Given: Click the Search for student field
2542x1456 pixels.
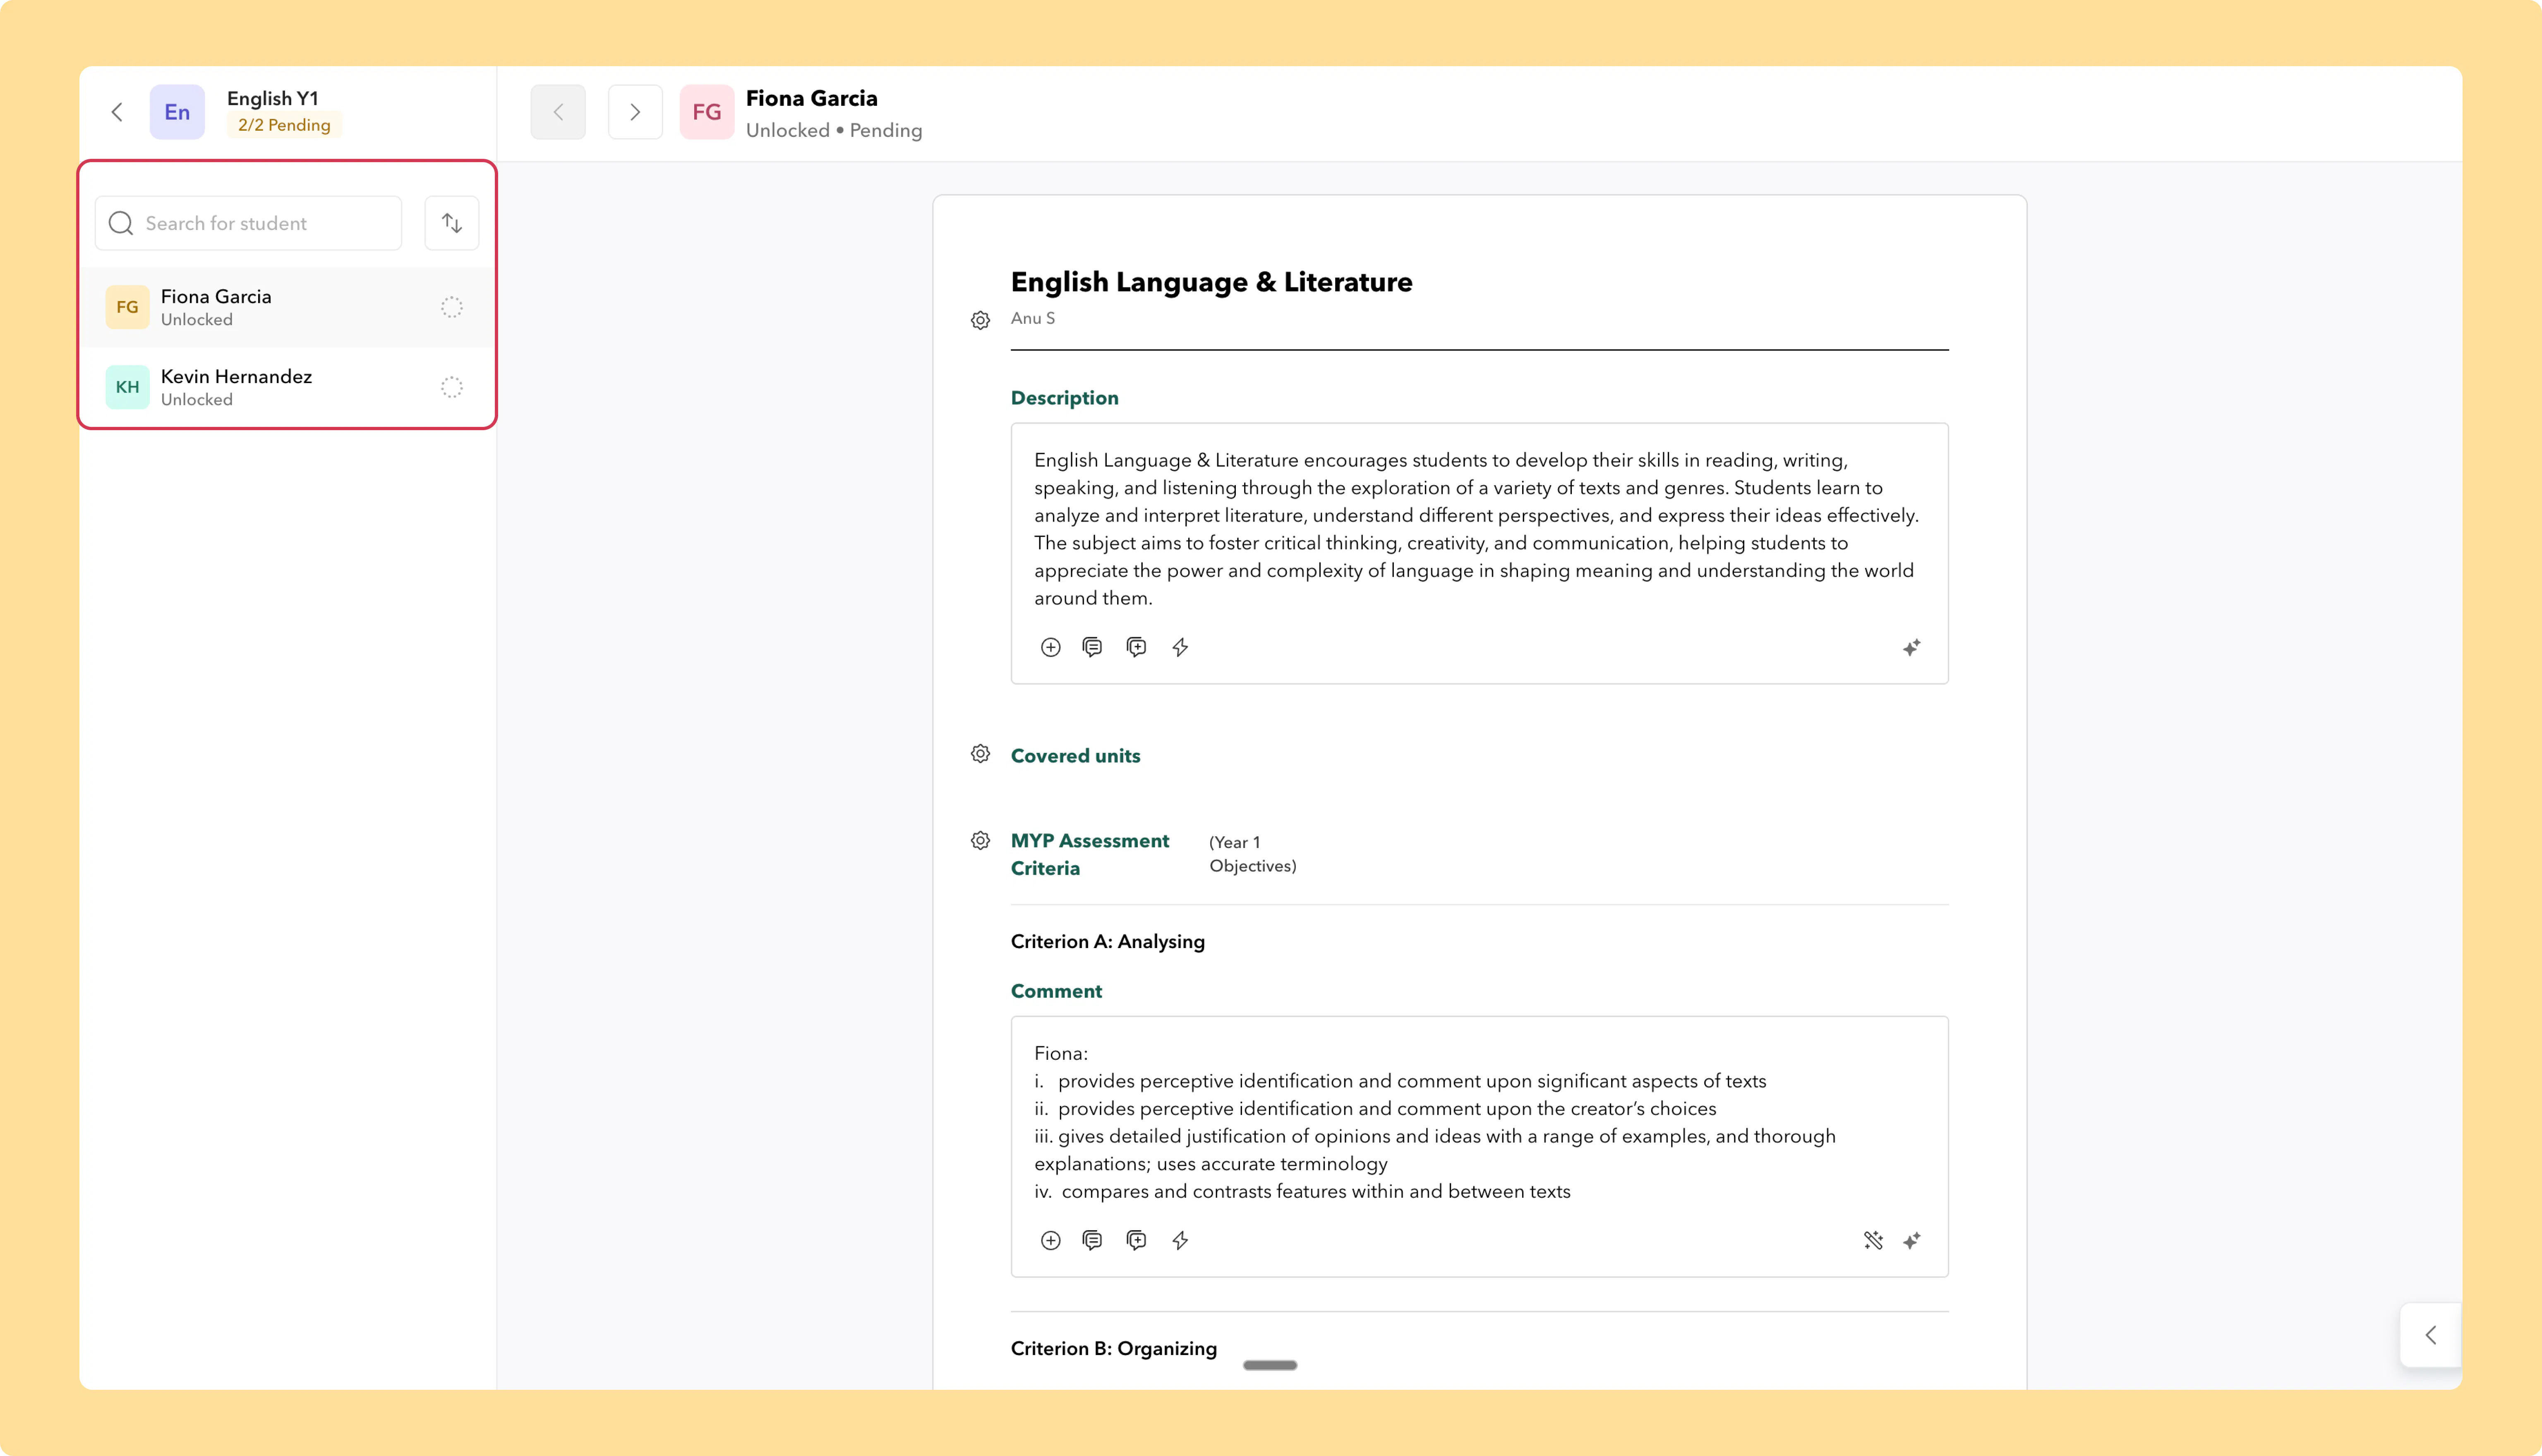Looking at the screenshot, I should 248,223.
